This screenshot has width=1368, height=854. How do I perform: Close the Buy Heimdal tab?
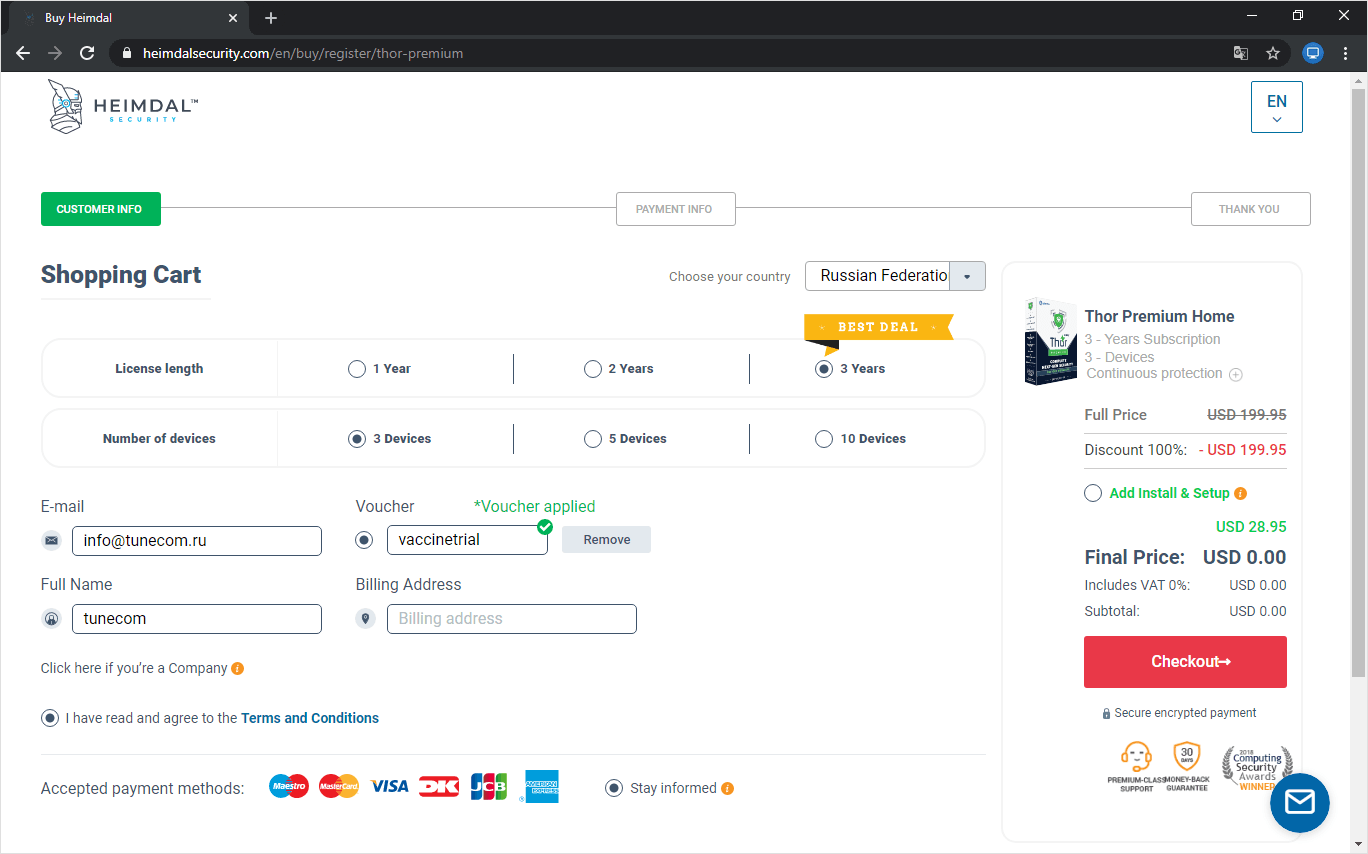click(233, 18)
